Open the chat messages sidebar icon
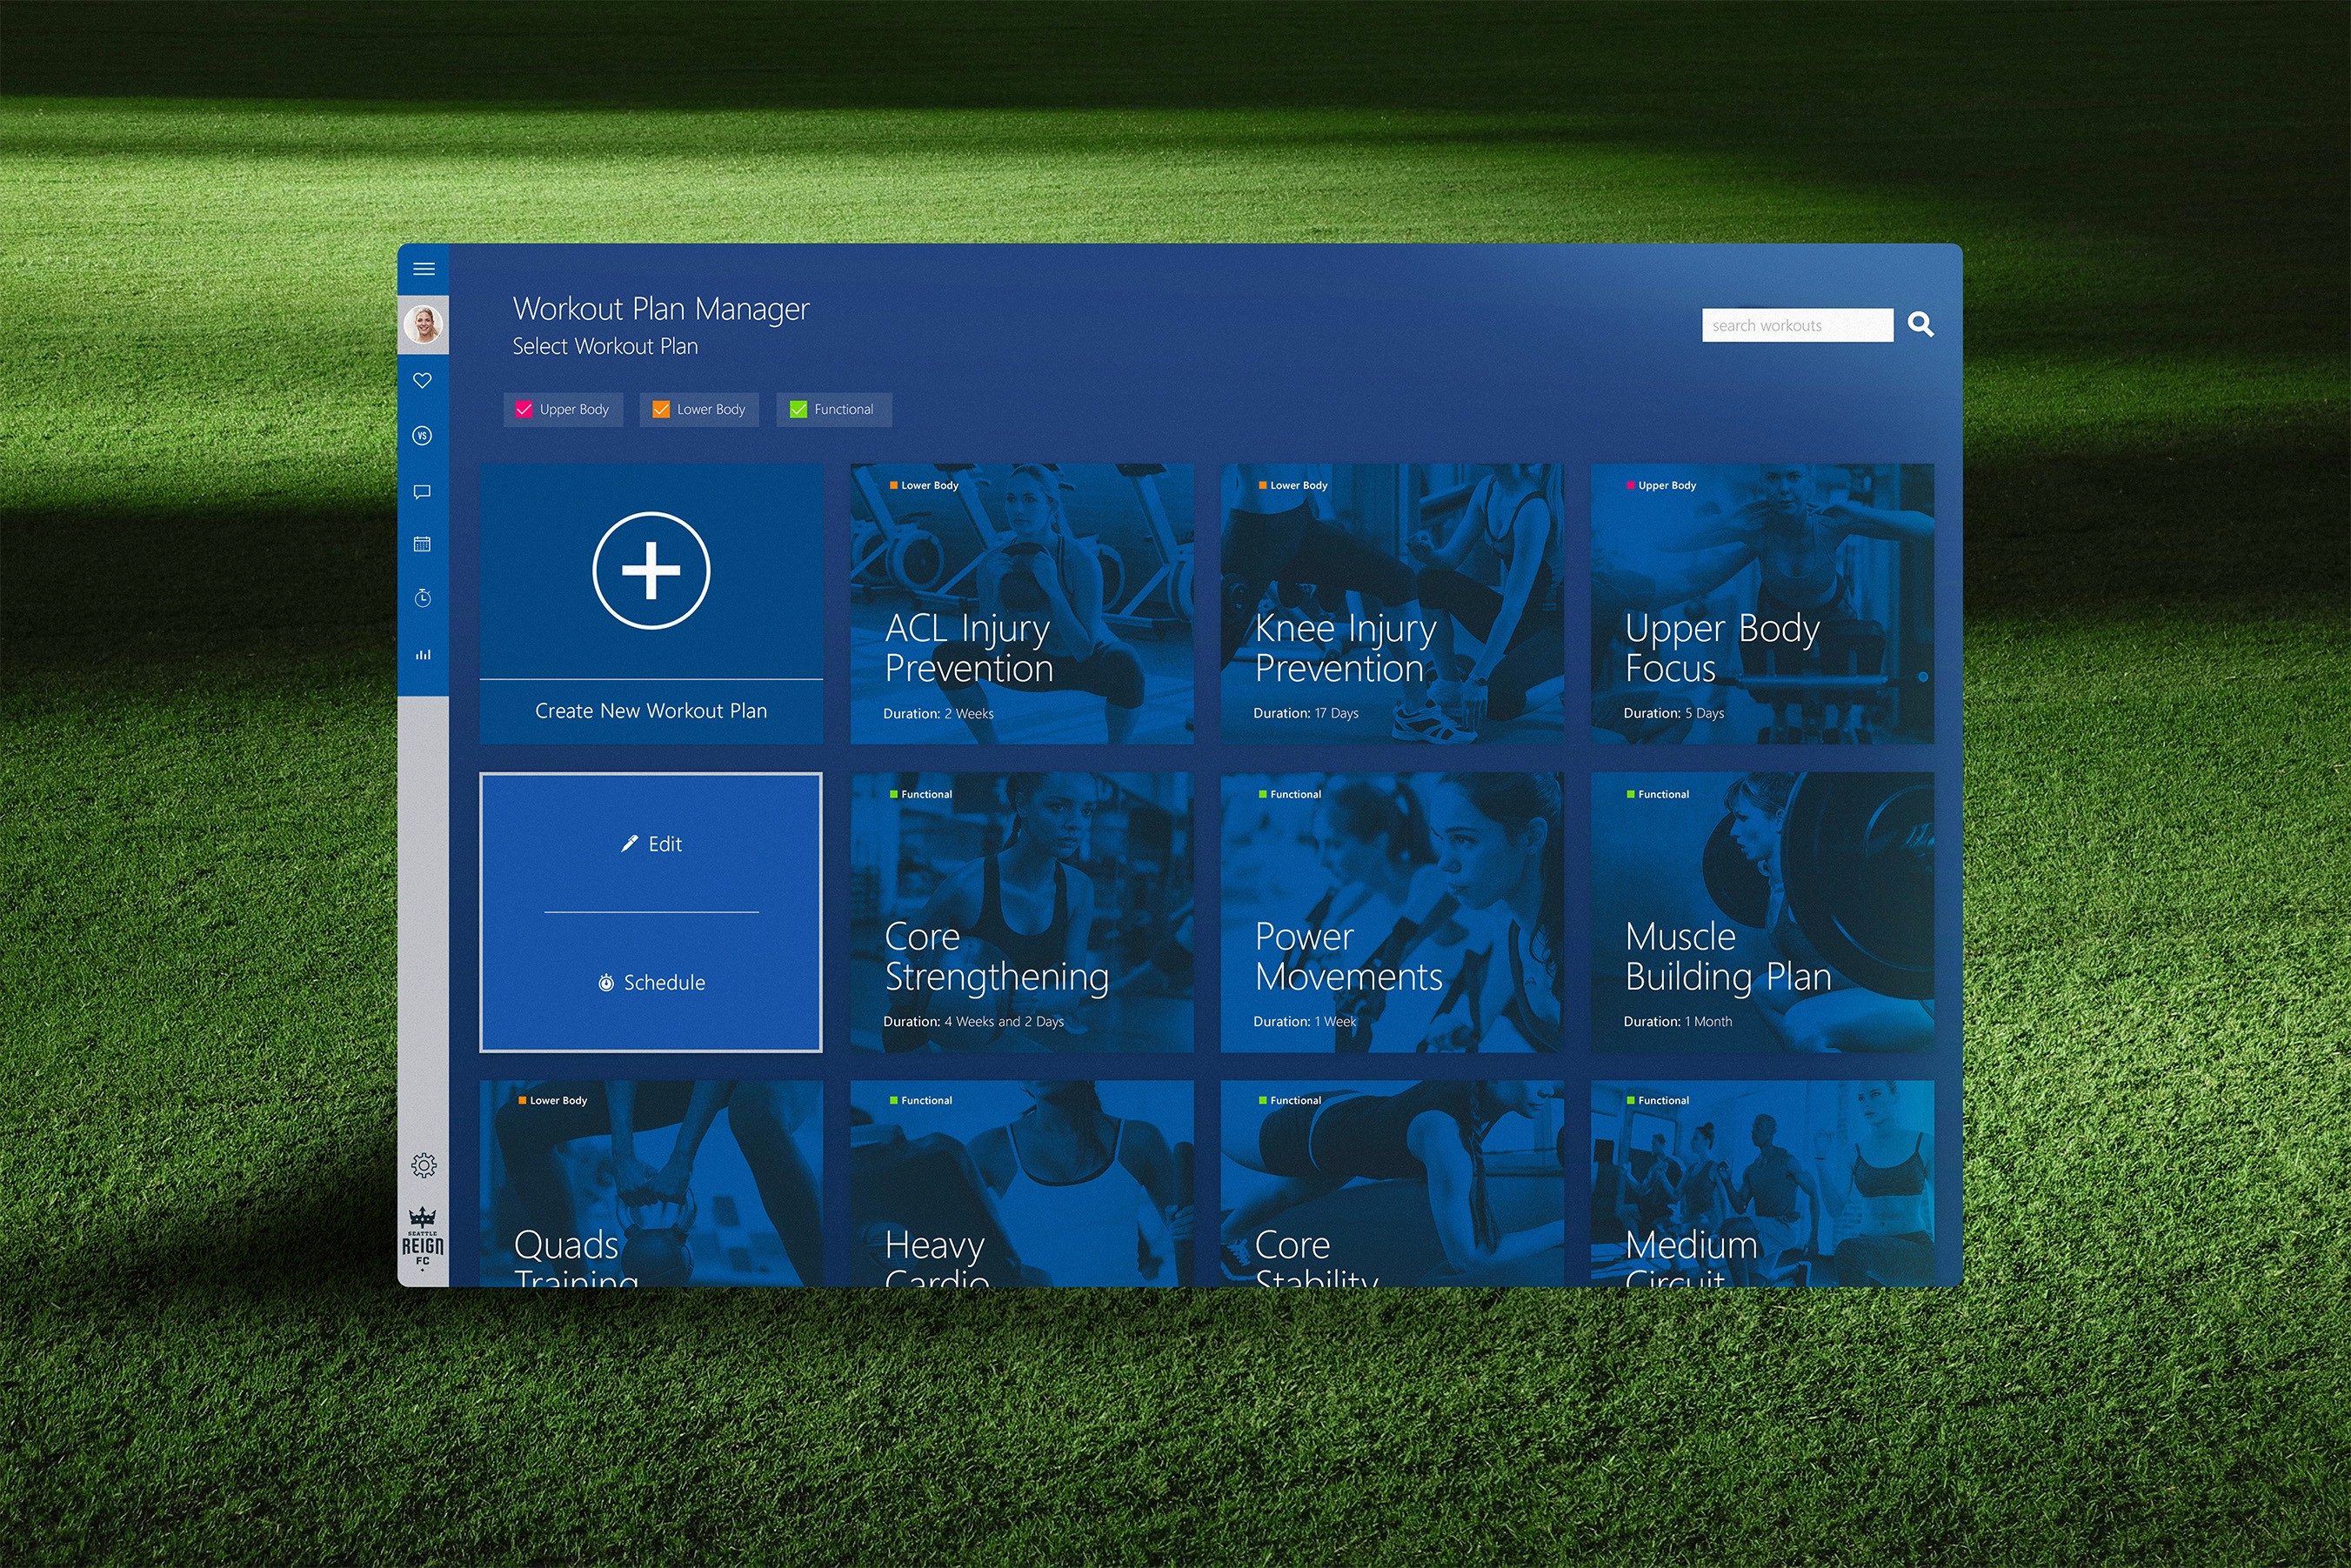The image size is (2351, 1568). click(423, 492)
